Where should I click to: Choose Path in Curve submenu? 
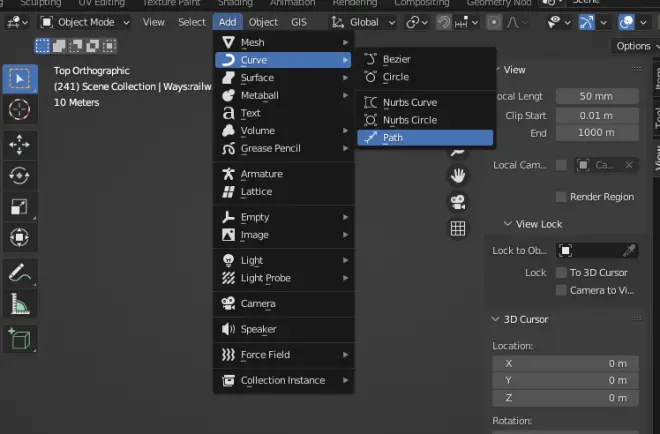(425, 138)
